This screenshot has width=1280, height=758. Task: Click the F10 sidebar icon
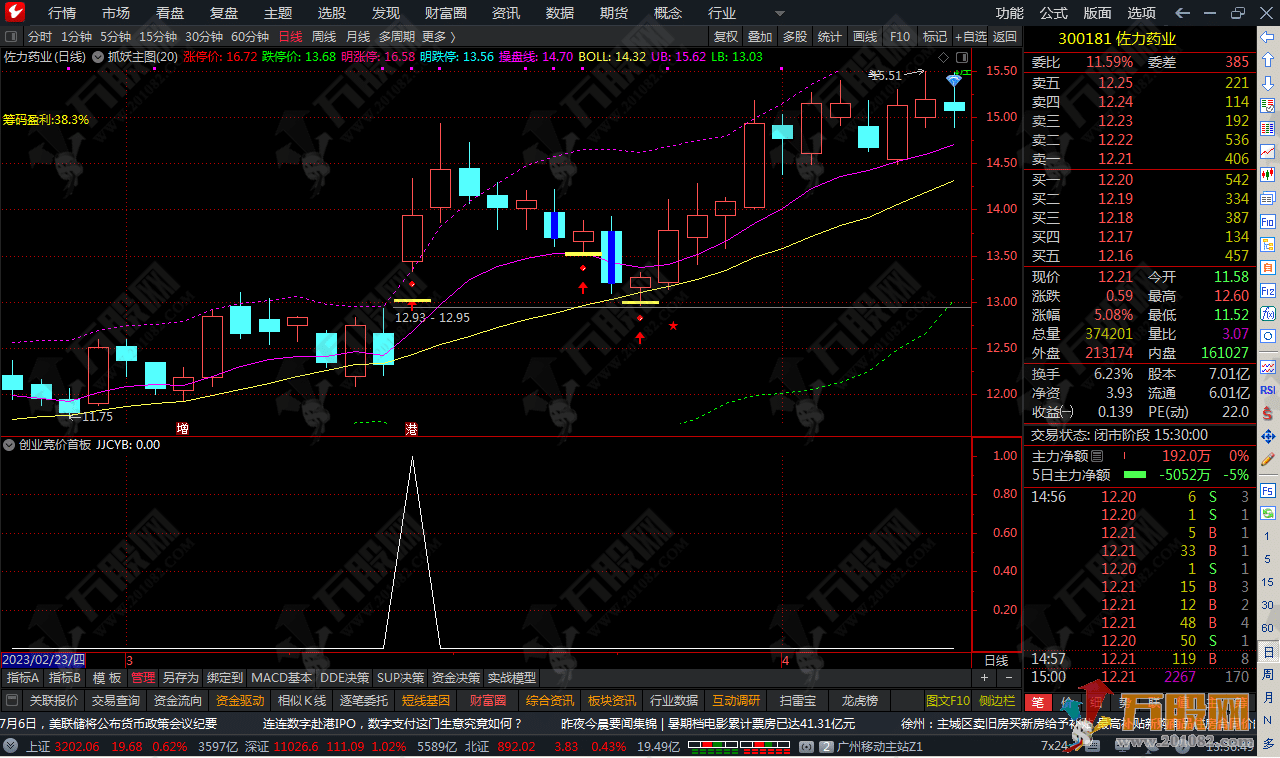click(1267, 221)
